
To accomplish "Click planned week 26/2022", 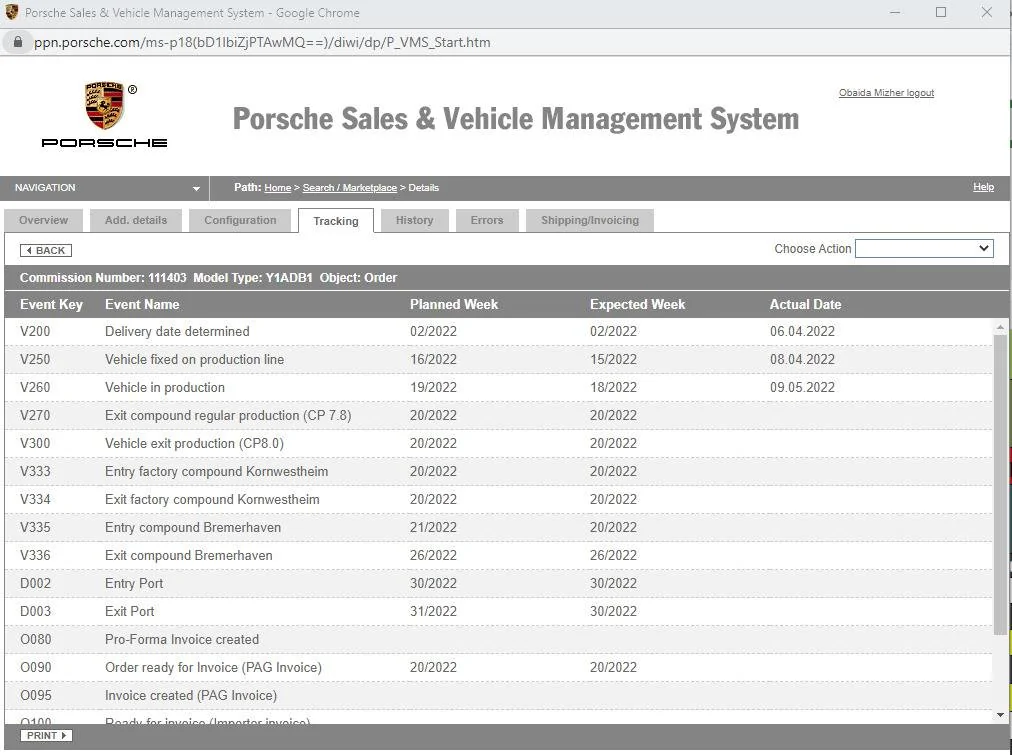I will click(x=433, y=556).
